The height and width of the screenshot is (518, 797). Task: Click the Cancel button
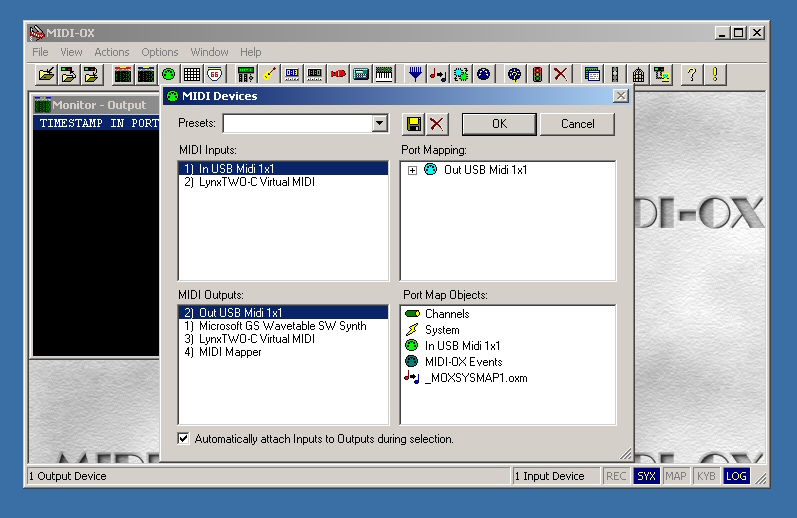coord(577,124)
